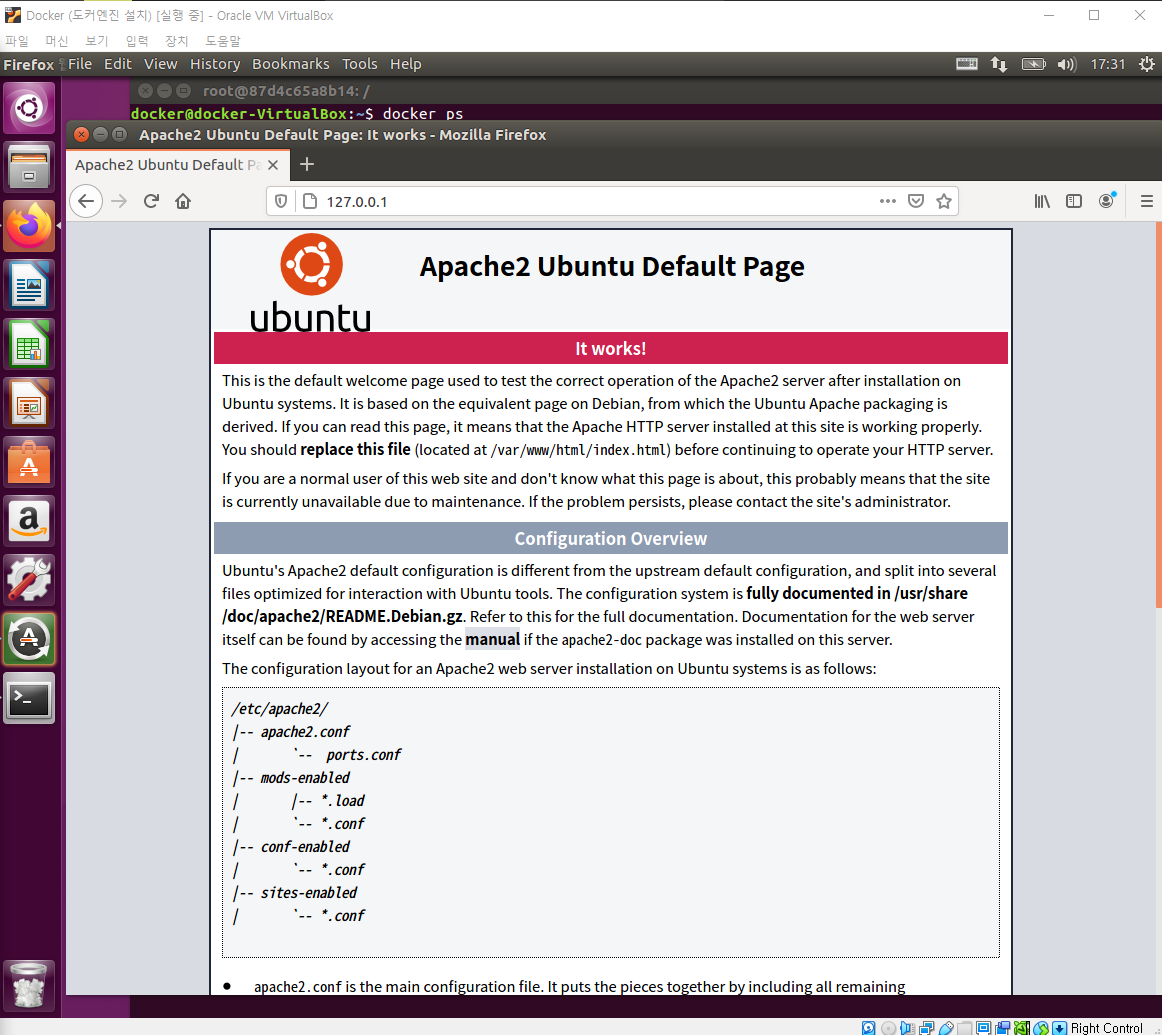Viewport: 1162px width, 1035px height.
Task: Close the Apache2 Ubuntu Default Page tab
Action: (x=273, y=164)
